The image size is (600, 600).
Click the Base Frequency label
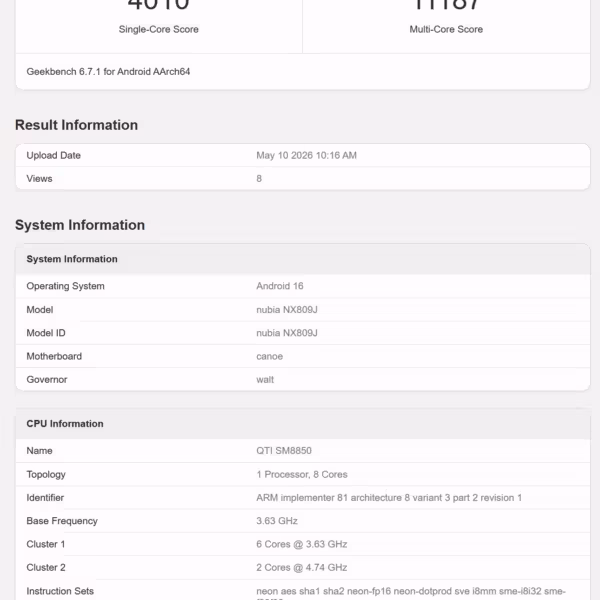click(x=62, y=521)
